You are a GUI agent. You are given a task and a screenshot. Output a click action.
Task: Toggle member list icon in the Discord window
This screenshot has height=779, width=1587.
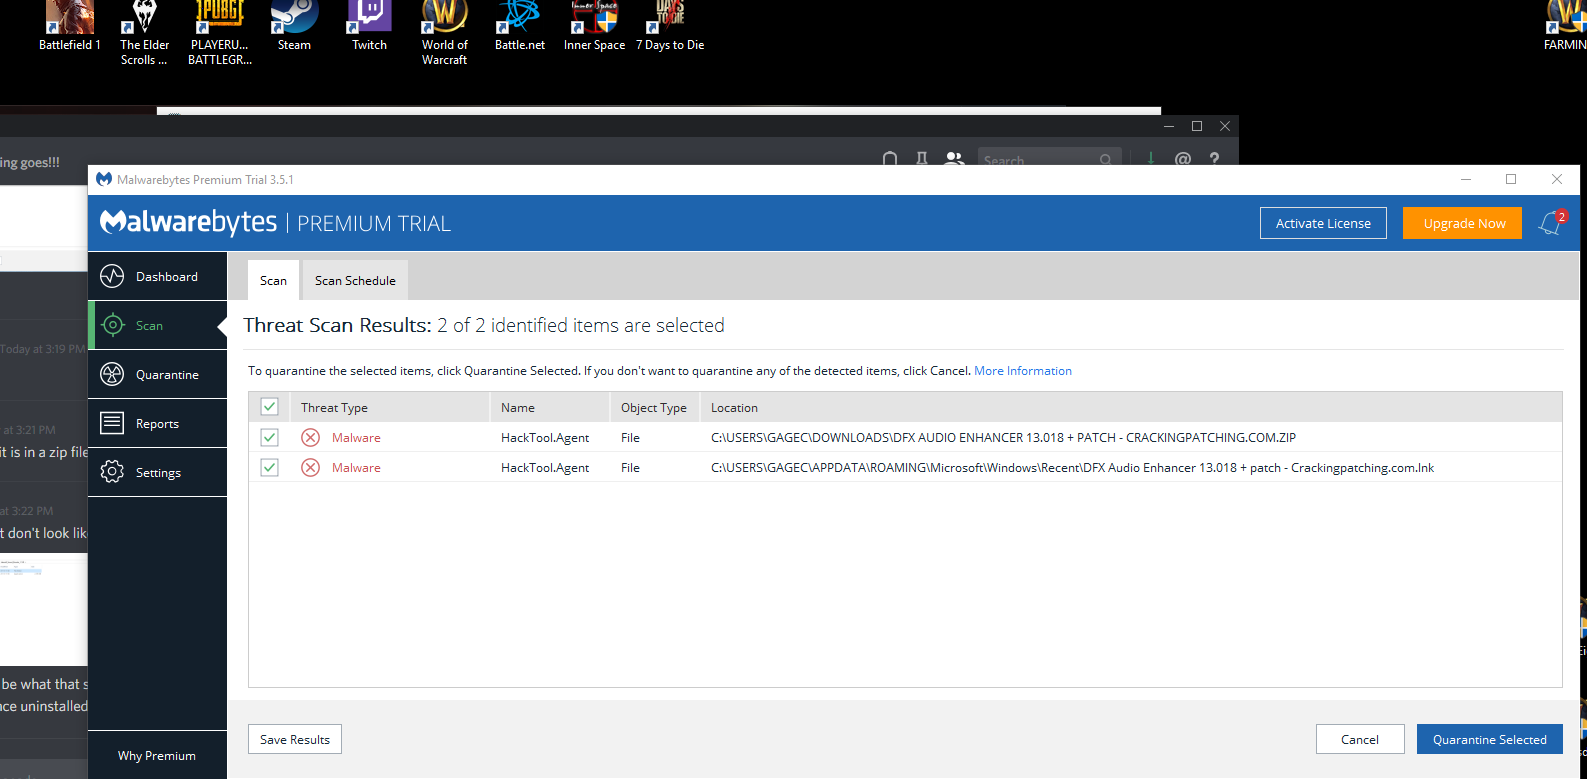pos(954,158)
